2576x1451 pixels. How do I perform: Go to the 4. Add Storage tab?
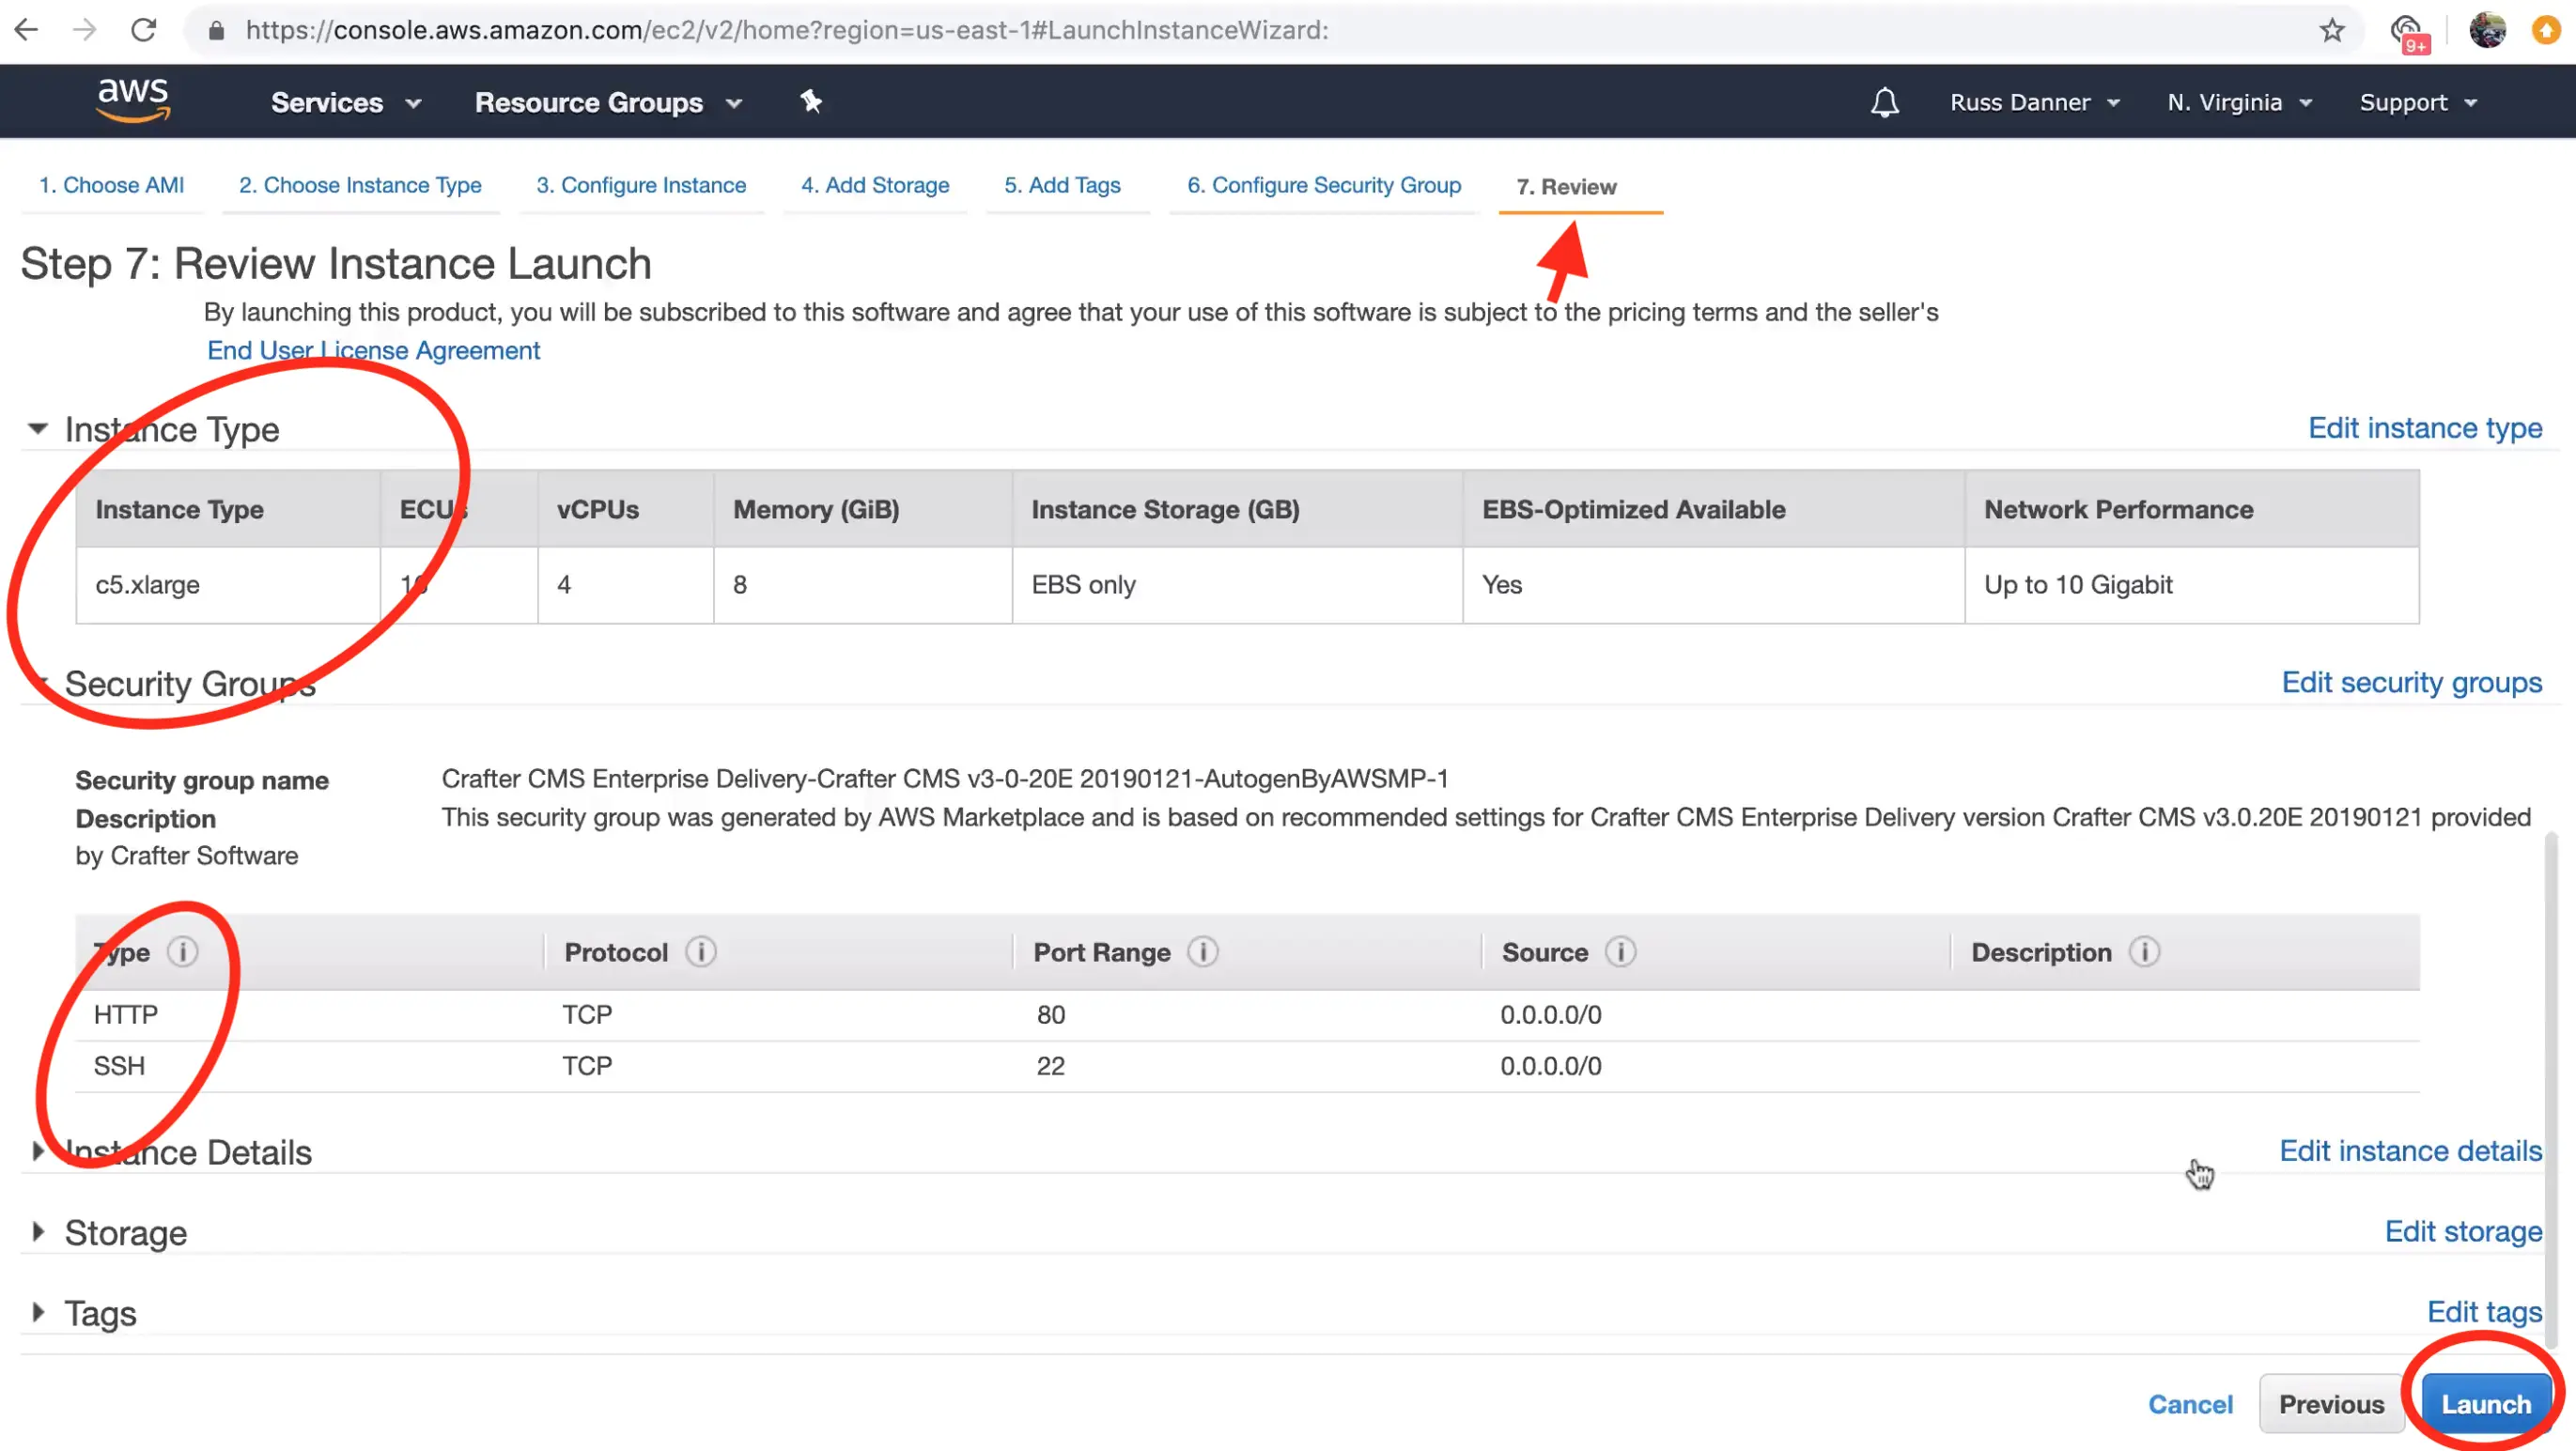874,185
